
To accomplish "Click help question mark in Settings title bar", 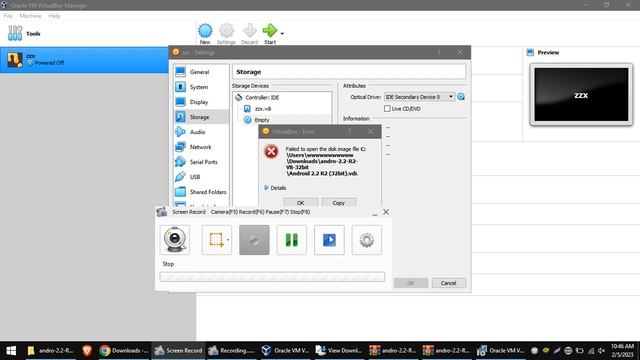I will click(x=439, y=52).
